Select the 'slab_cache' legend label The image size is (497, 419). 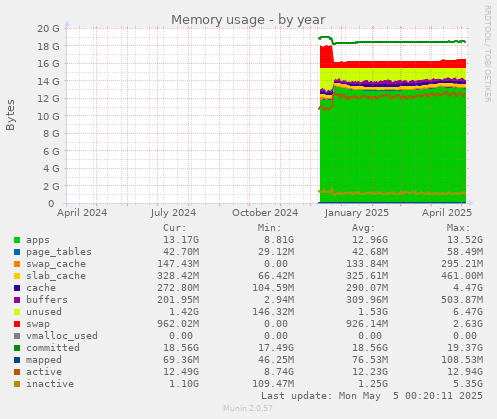pos(56,276)
